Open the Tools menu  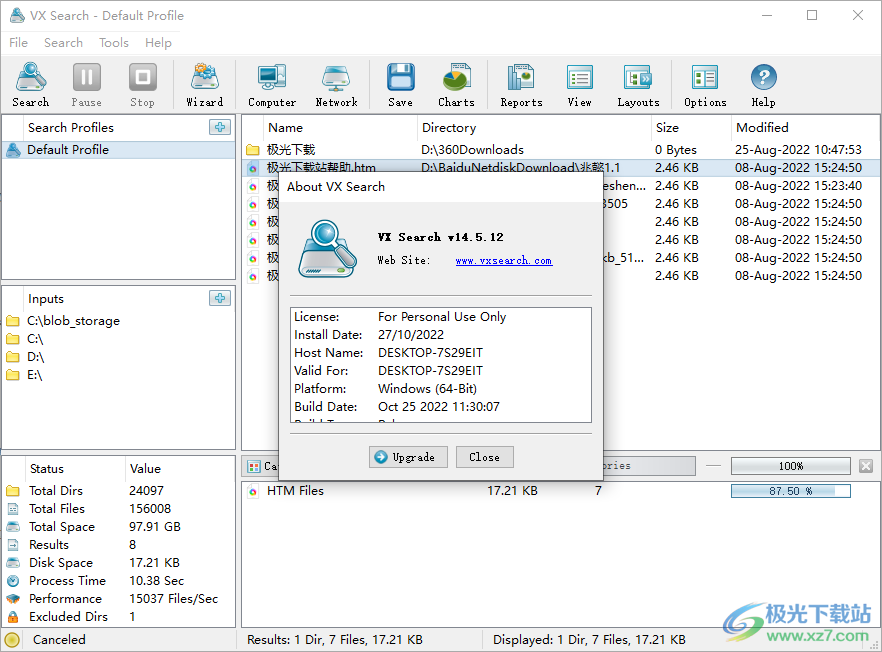coord(114,43)
